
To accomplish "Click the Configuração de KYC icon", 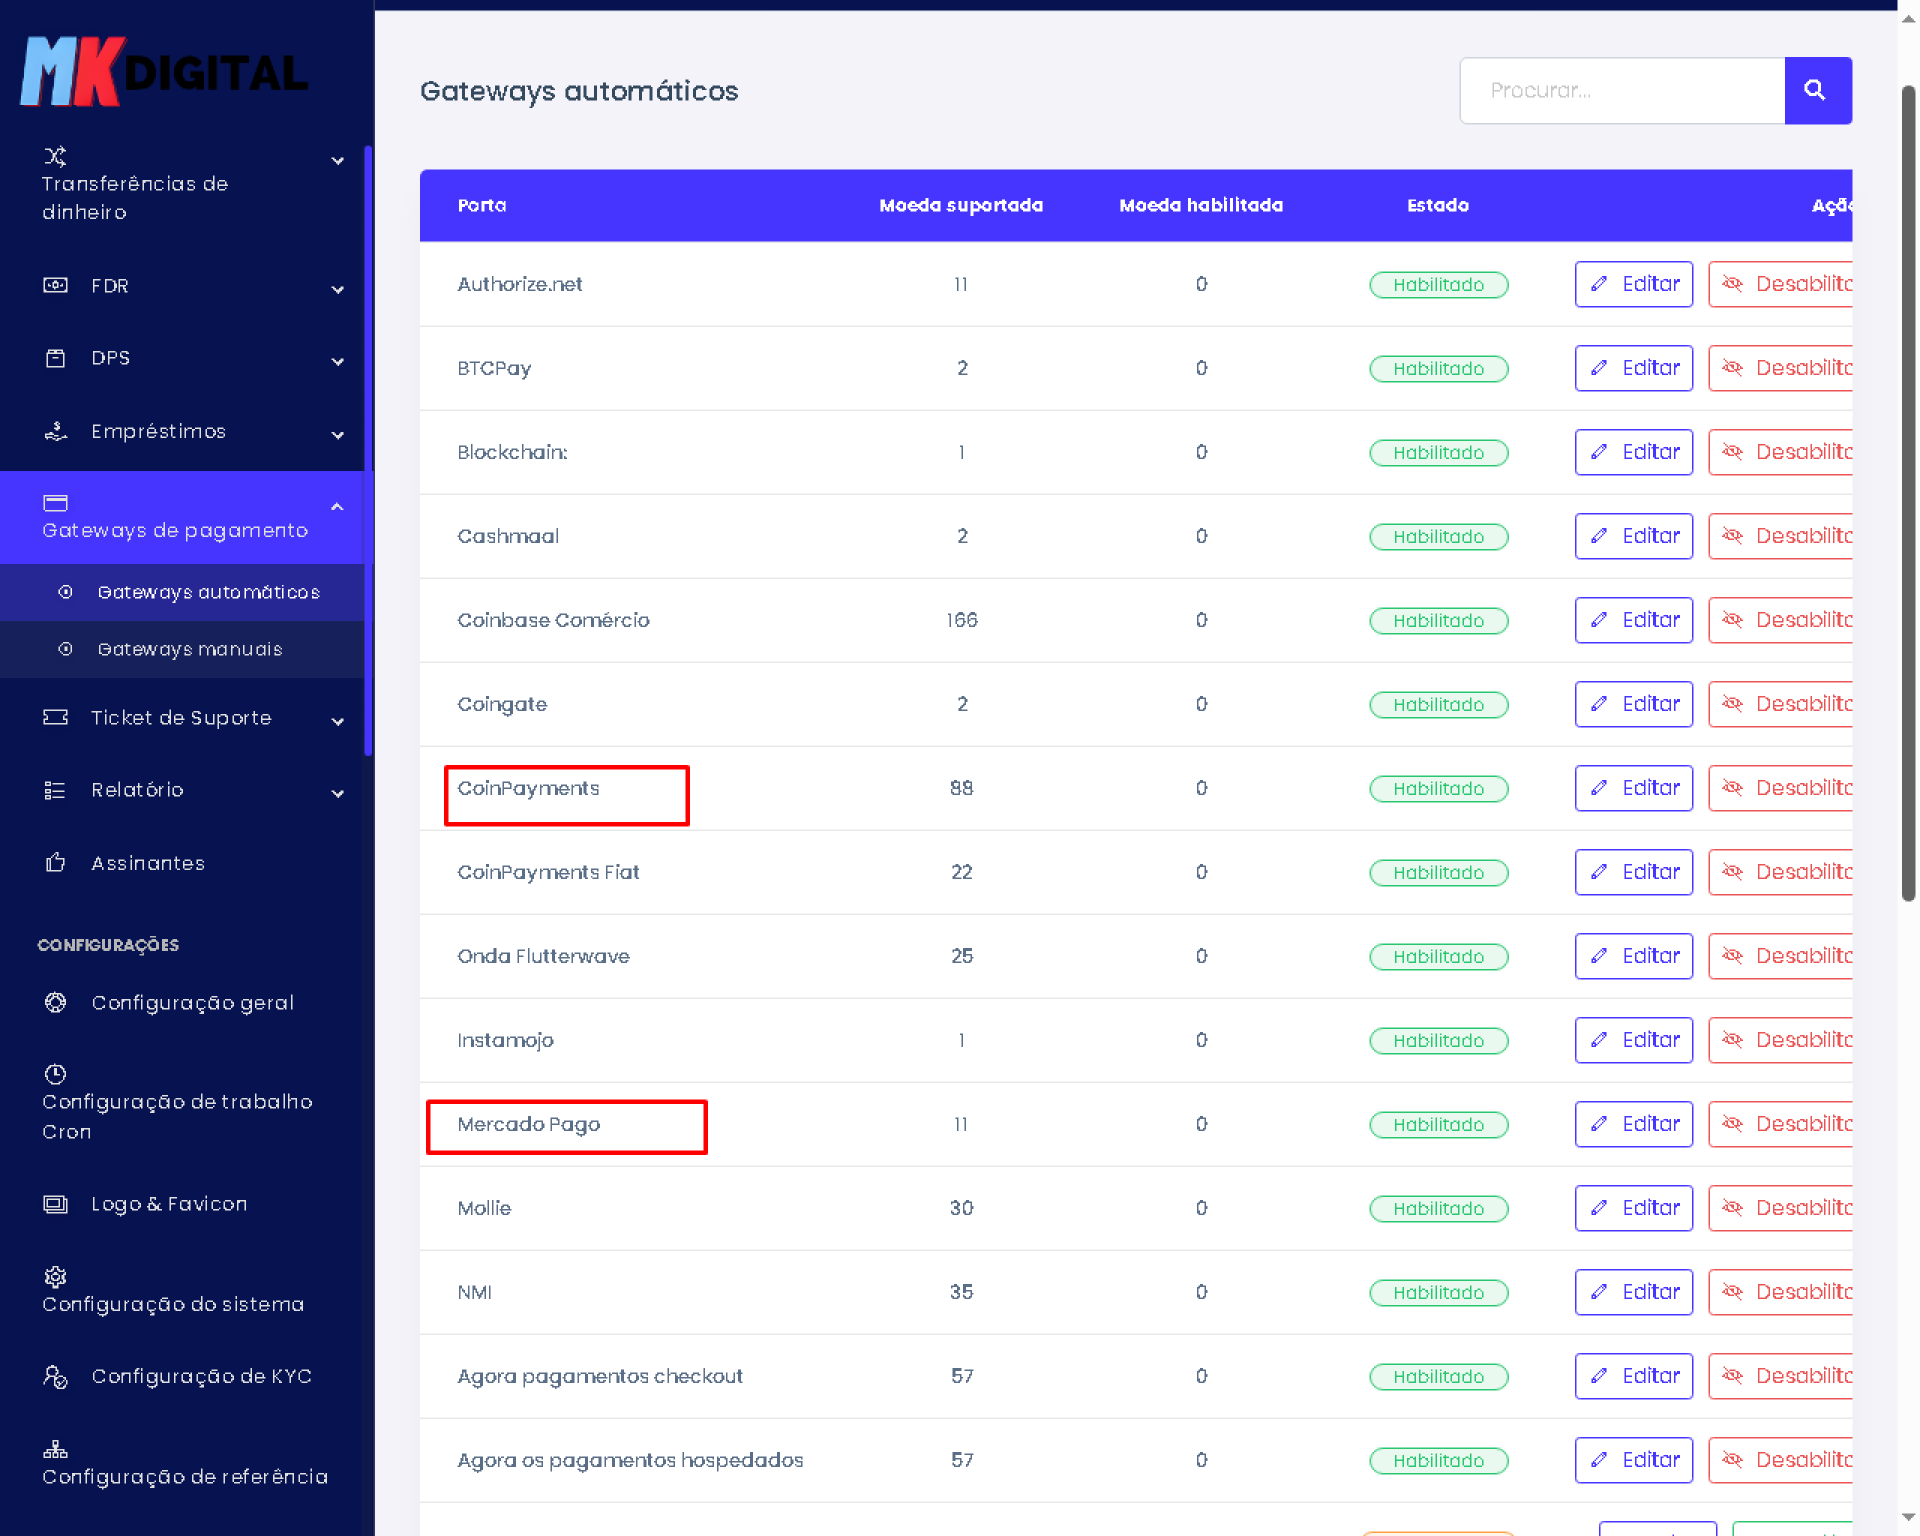I will (x=56, y=1377).
